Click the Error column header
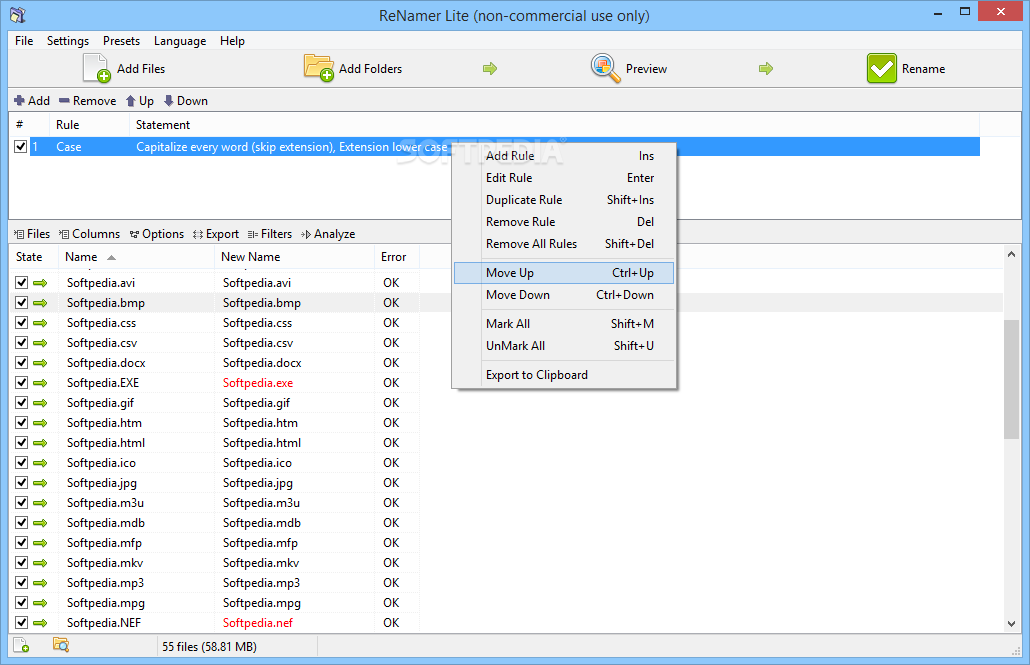This screenshot has height=665, width=1030. (x=397, y=257)
